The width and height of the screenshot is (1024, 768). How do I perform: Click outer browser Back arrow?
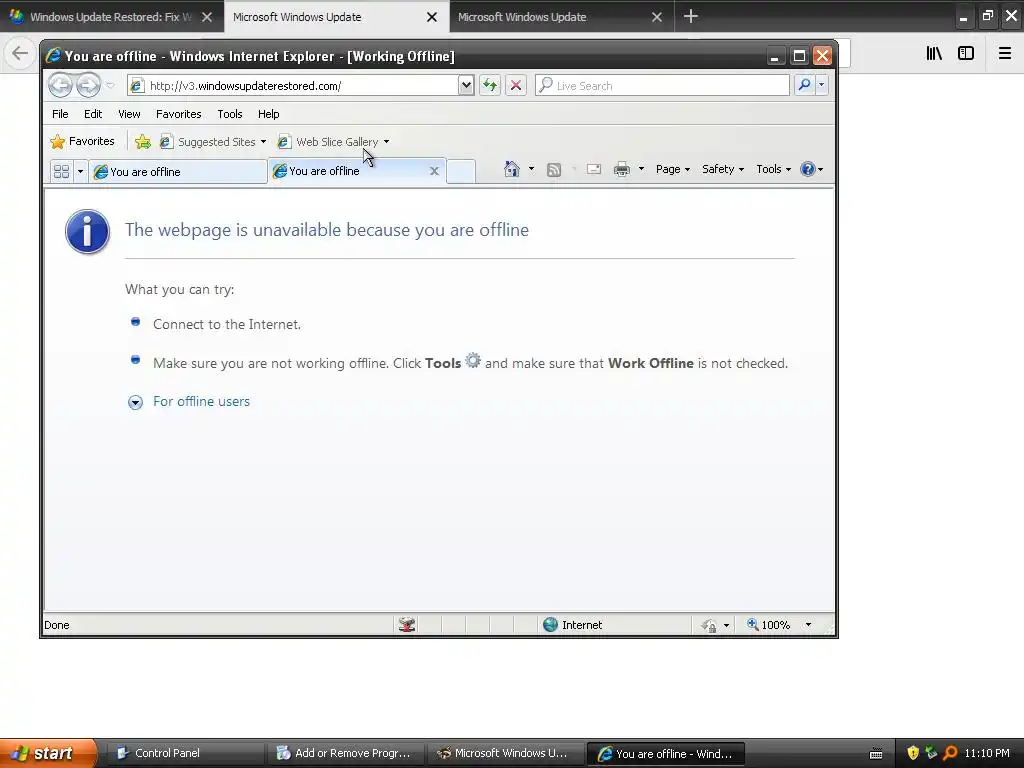tap(20, 53)
